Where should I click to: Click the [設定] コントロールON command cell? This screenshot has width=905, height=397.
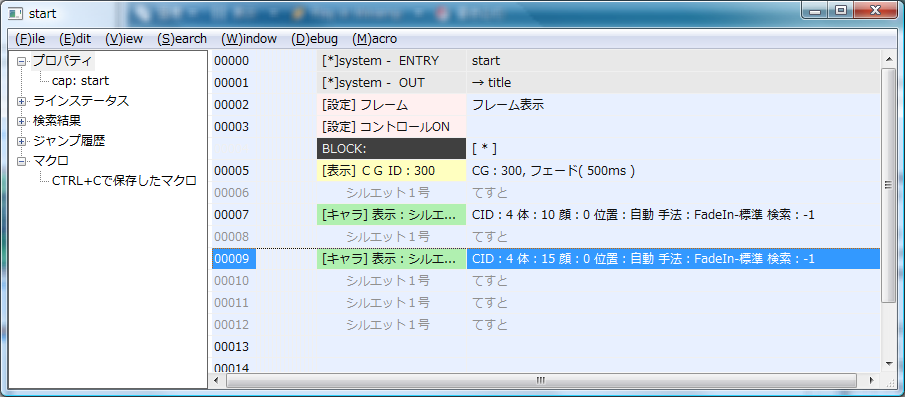(x=391, y=127)
